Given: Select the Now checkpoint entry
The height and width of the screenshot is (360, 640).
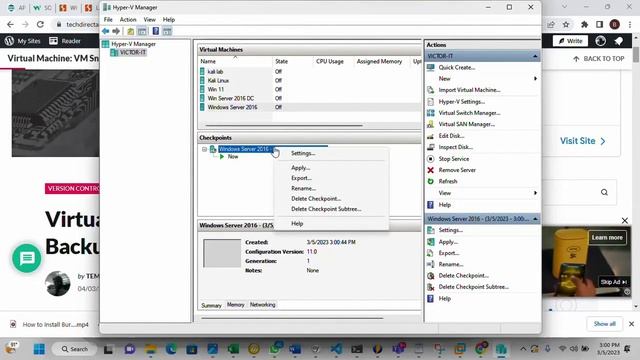Looking at the screenshot, I should coord(233,157).
